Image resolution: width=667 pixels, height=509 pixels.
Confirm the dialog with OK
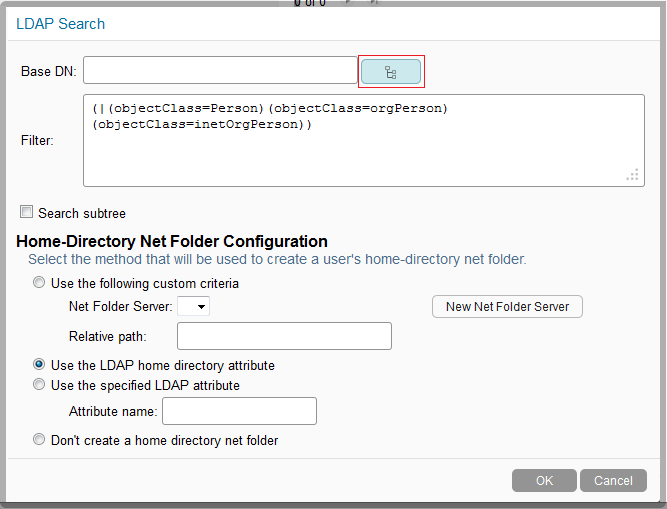(x=544, y=481)
